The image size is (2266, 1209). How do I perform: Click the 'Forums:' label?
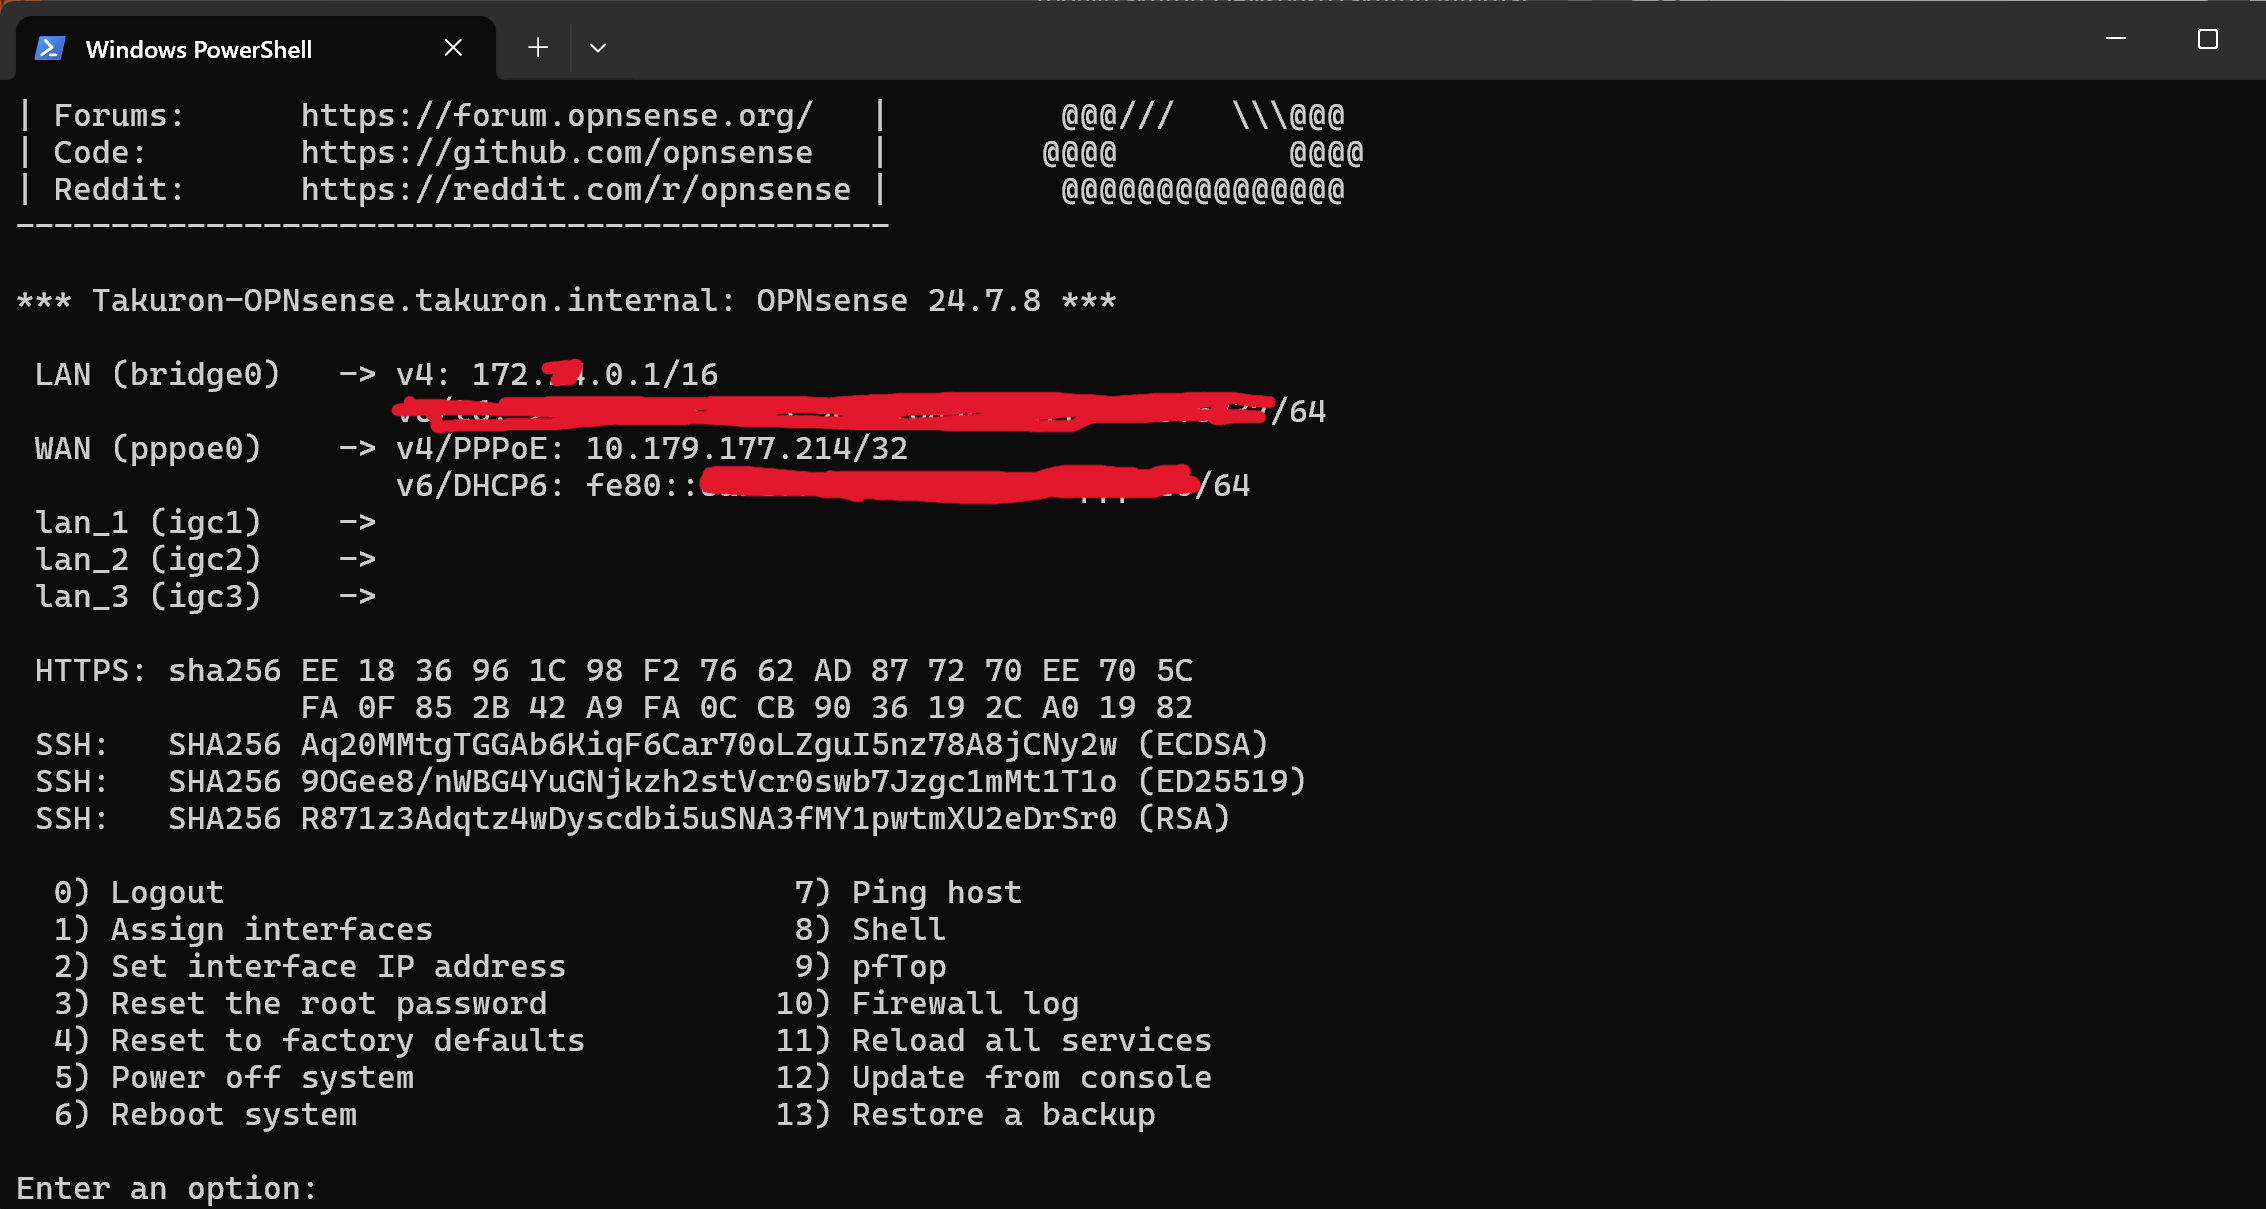pos(119,116)
